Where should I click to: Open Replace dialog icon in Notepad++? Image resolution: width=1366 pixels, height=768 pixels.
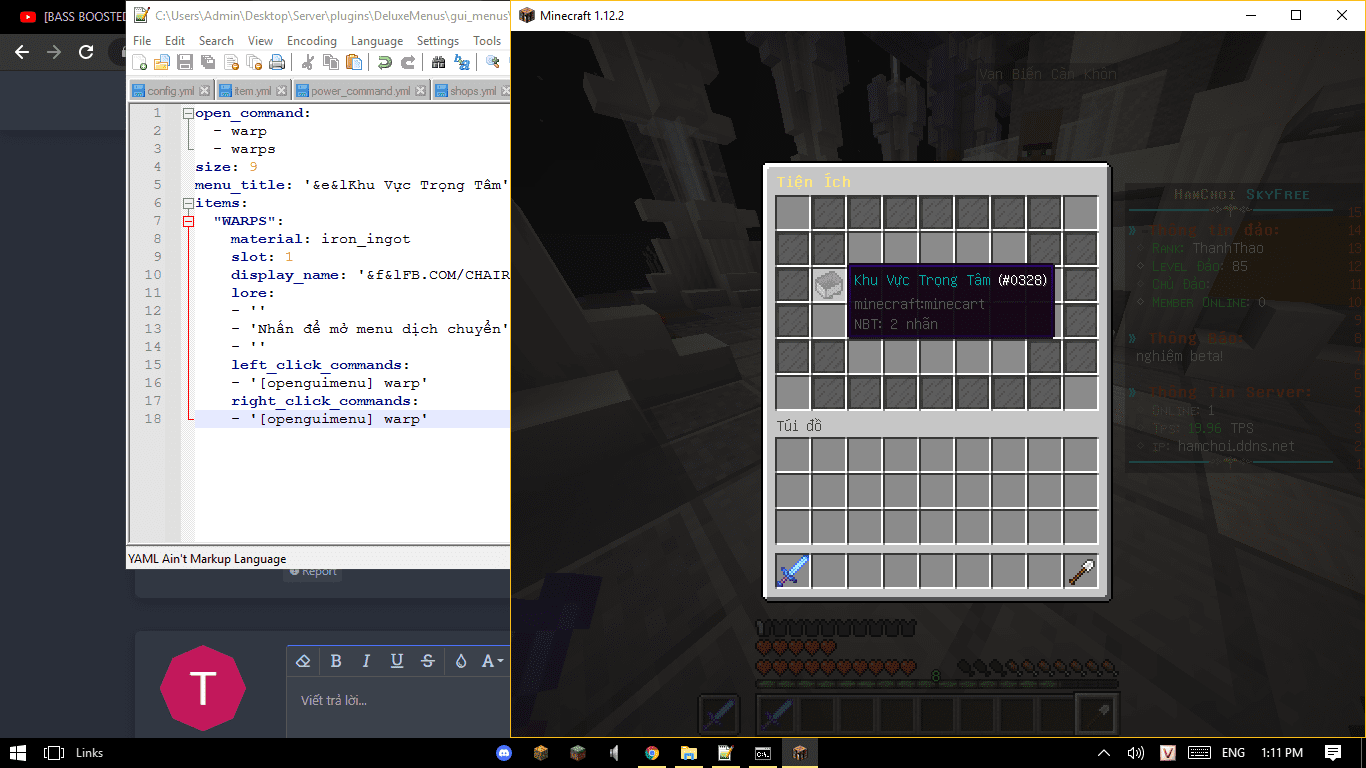[x=462, y=63]
